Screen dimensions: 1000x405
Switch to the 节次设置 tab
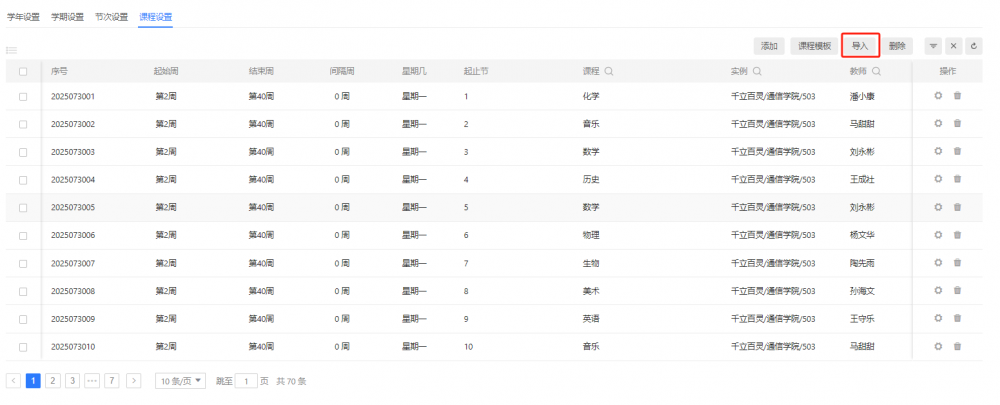(111, 17)
